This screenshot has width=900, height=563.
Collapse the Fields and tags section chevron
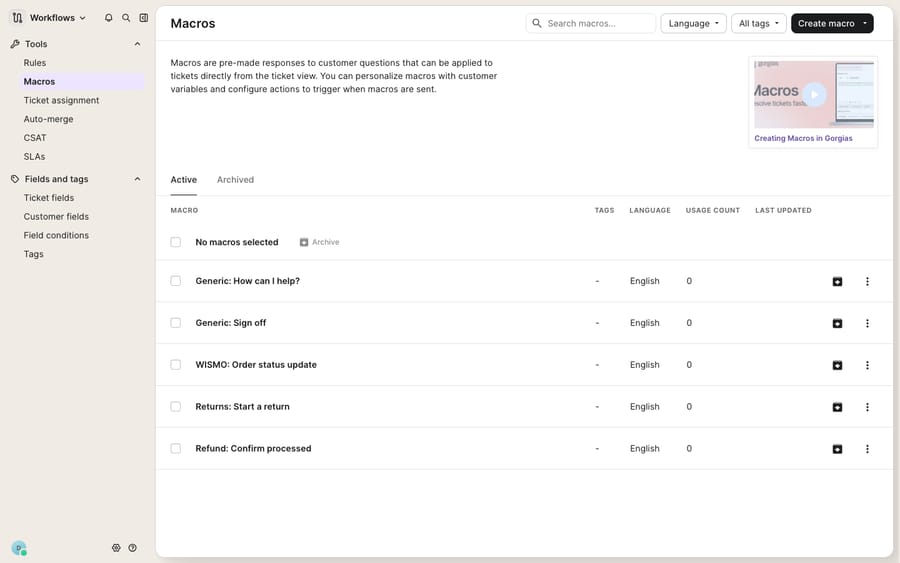[x=137, y=179]
